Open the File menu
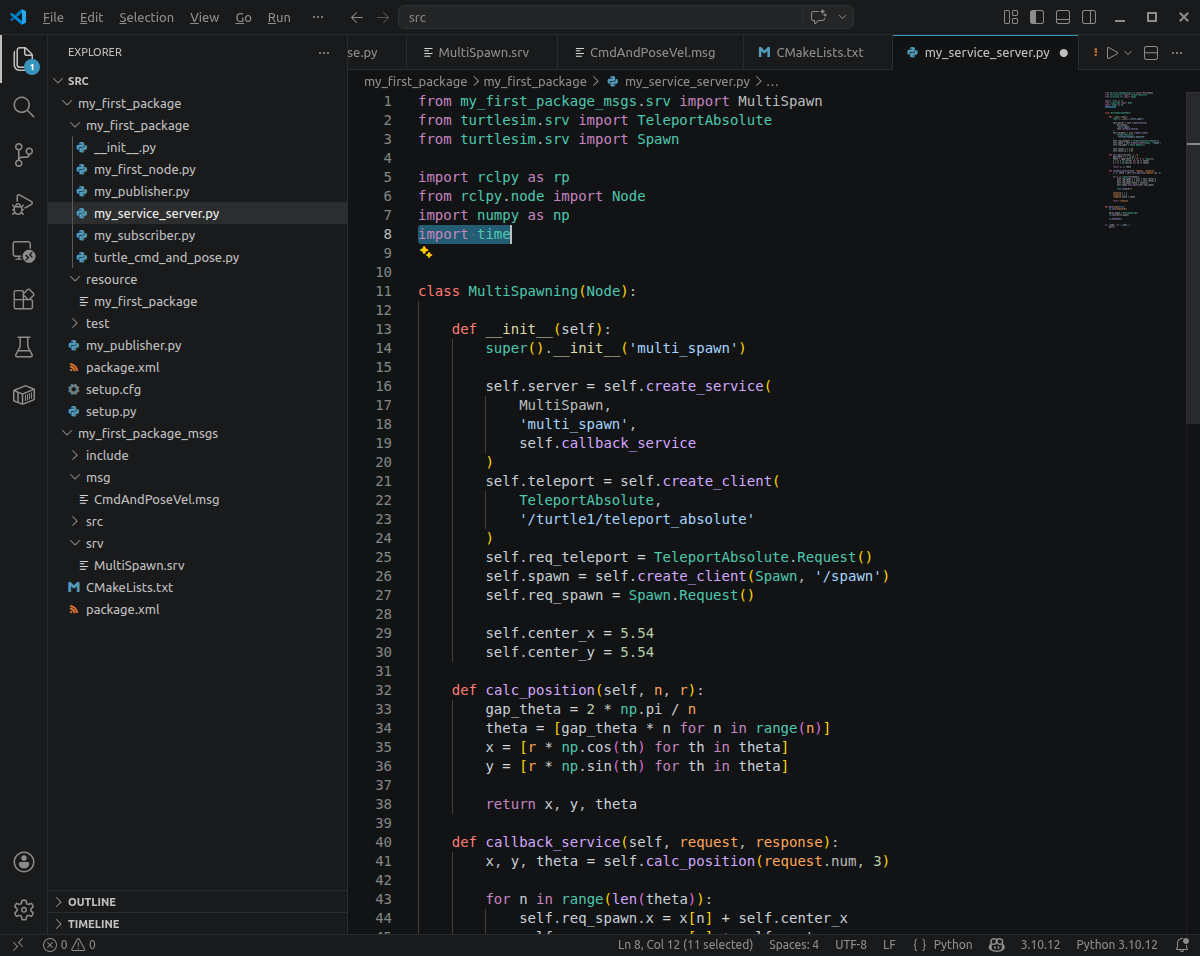This screenshot has width=1200, height=956. tap(53, 17)
